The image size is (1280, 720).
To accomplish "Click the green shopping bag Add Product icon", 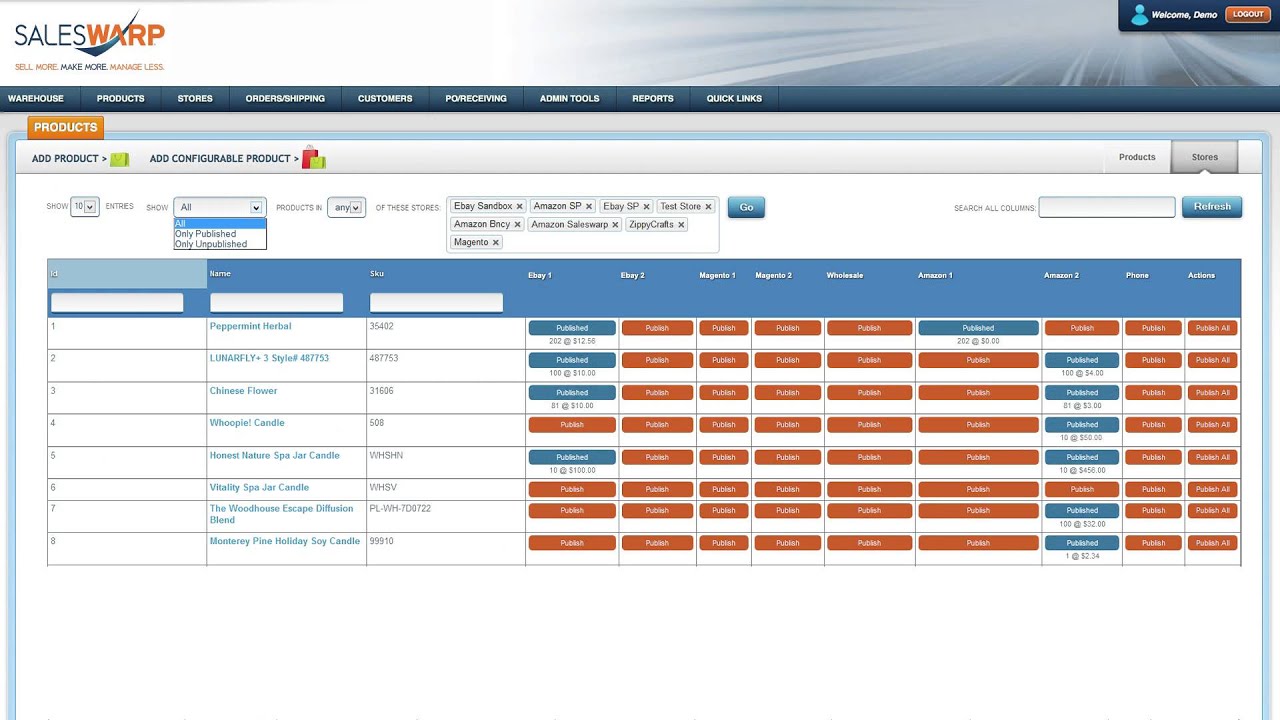I will tap(120, 159).
